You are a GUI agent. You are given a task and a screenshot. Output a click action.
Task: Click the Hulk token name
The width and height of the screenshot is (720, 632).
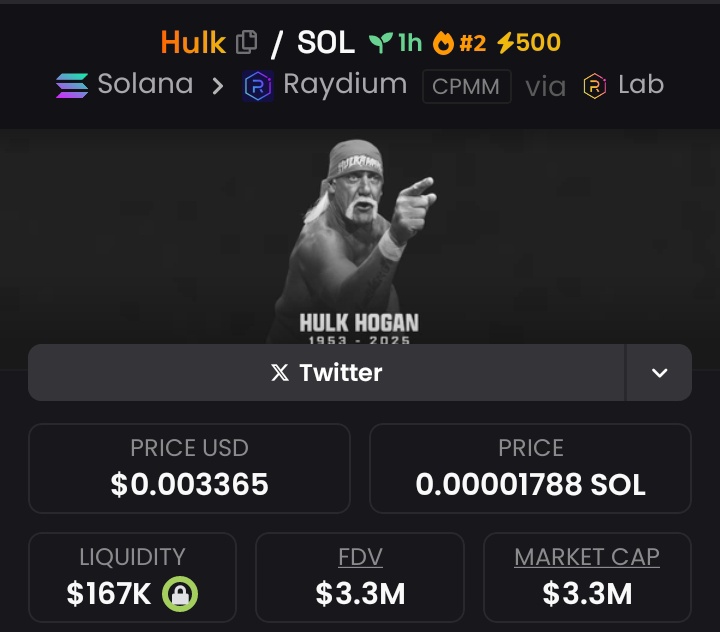[x=193, y=42]
